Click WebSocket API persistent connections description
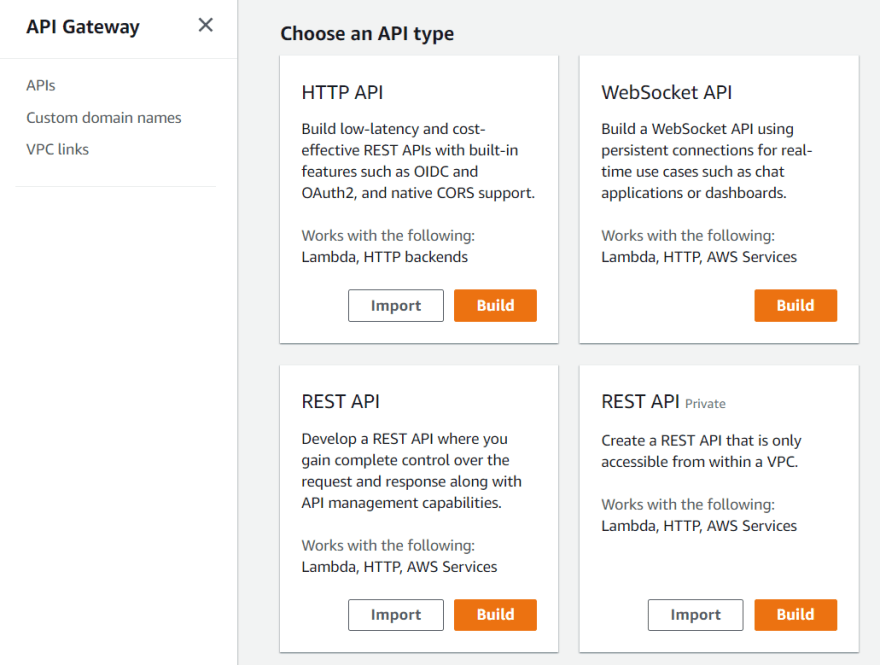 (707, 161)
